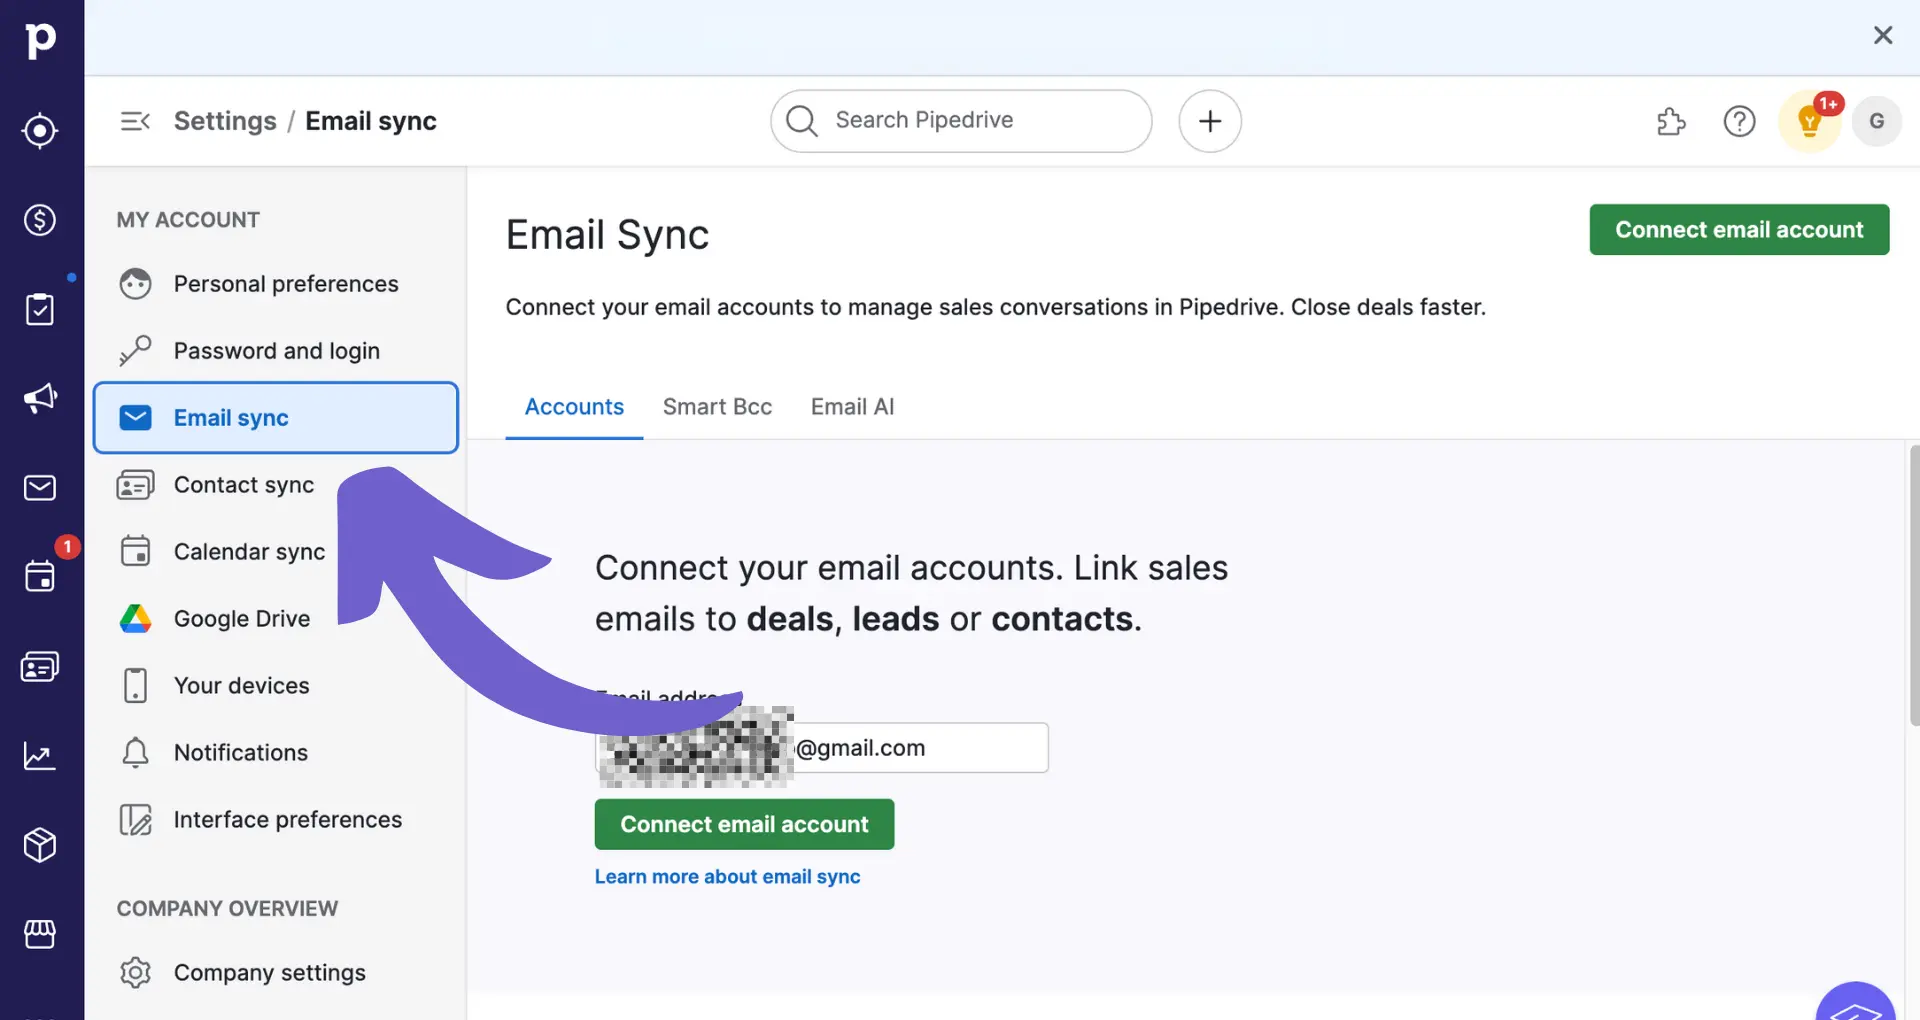Open Personal preferences settings
Viewport: 1920px width, 1020px height.
[x=276, y=284]
